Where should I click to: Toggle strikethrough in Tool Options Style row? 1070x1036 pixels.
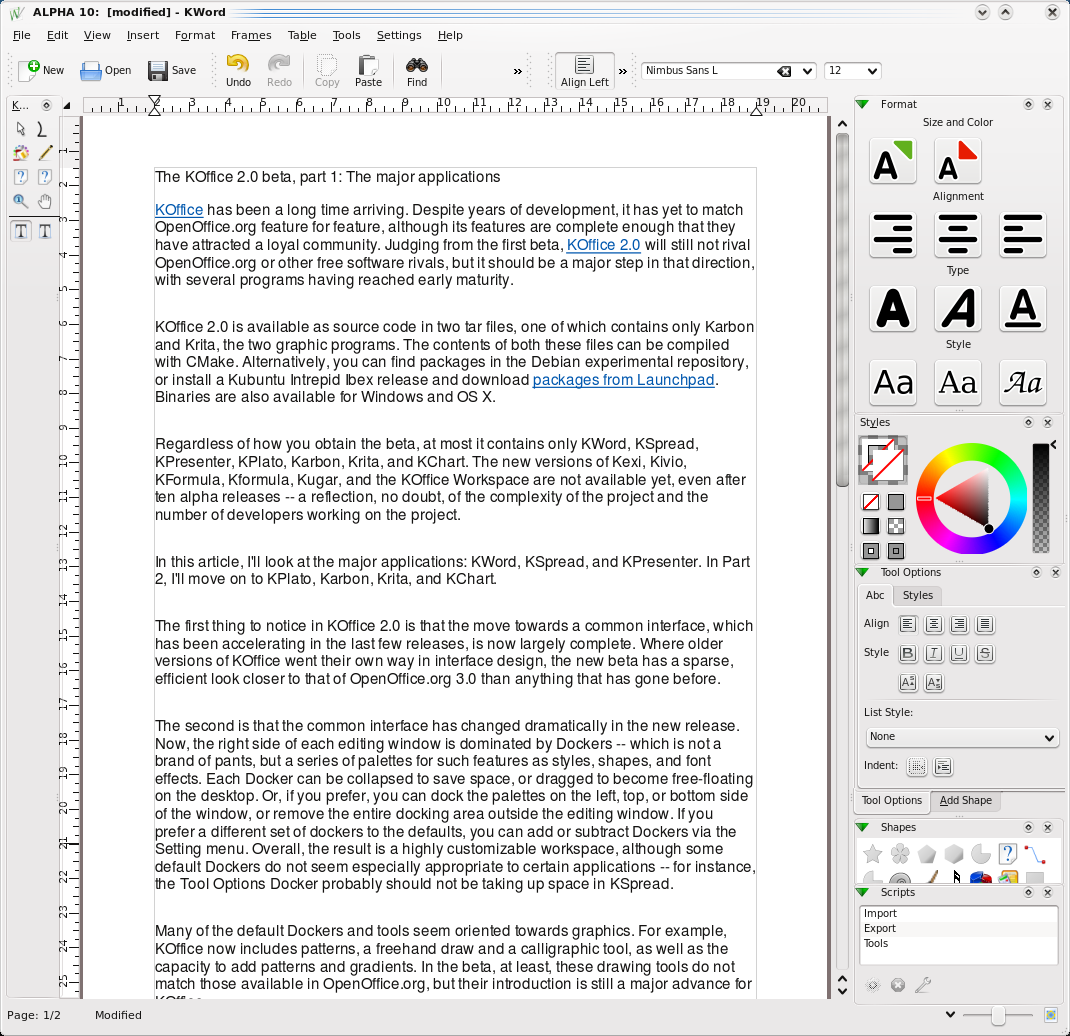985,654
